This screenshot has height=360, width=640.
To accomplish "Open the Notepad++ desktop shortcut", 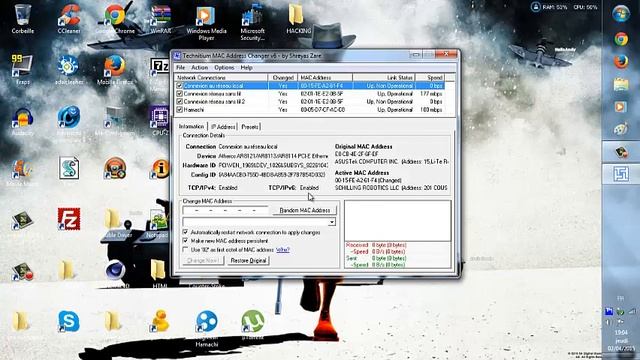I will click(159, 224).
